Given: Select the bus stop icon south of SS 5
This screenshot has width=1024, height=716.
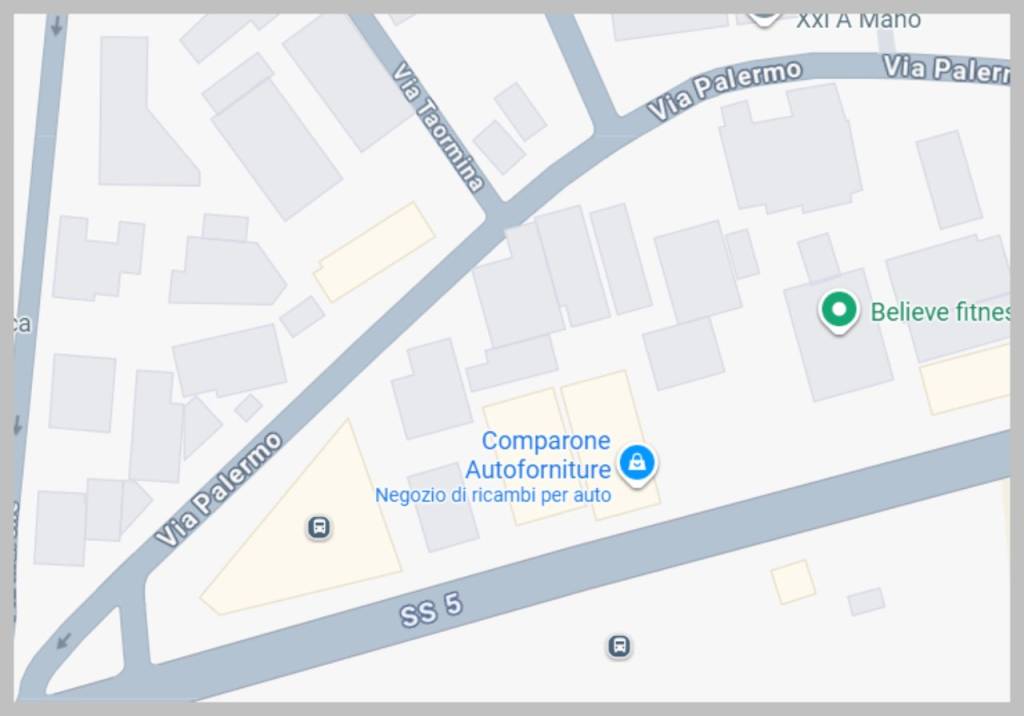Looking at the screenshot, I should pos(619,646).
